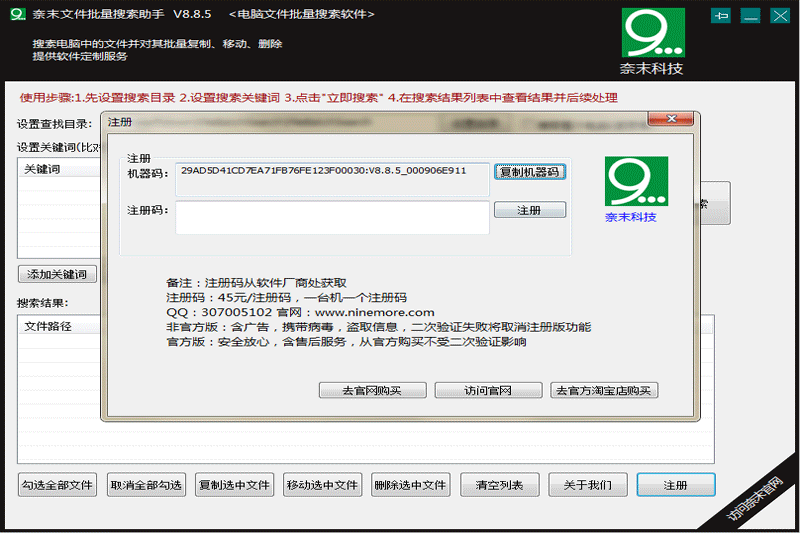Click 关于我们 button
Viewport: 800px width, 533px height.
(588, 485)
